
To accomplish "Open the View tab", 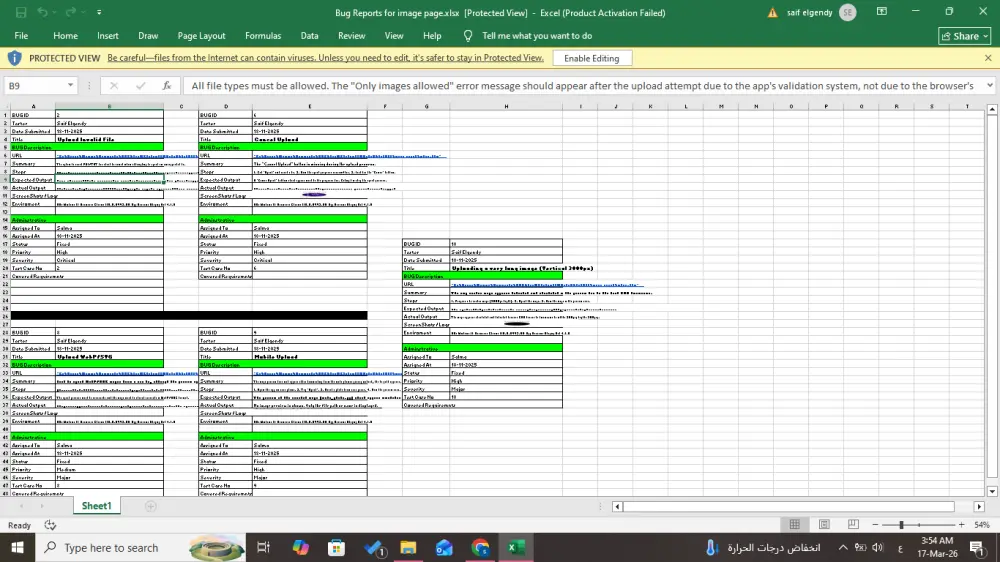I will (393, 36).
